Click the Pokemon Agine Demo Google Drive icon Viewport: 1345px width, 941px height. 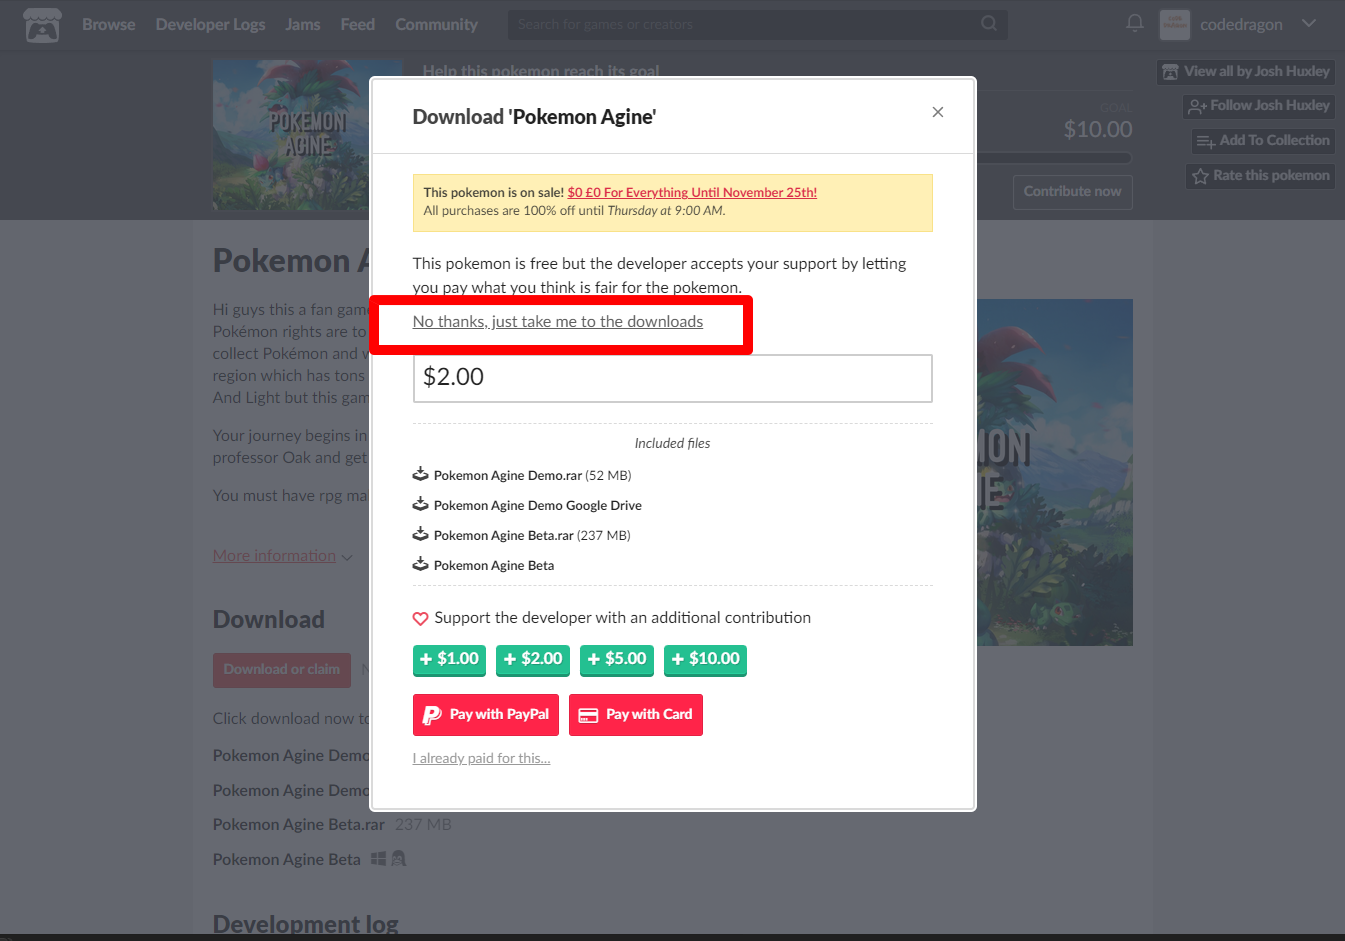pyautogui.click(x=420, y=504)
